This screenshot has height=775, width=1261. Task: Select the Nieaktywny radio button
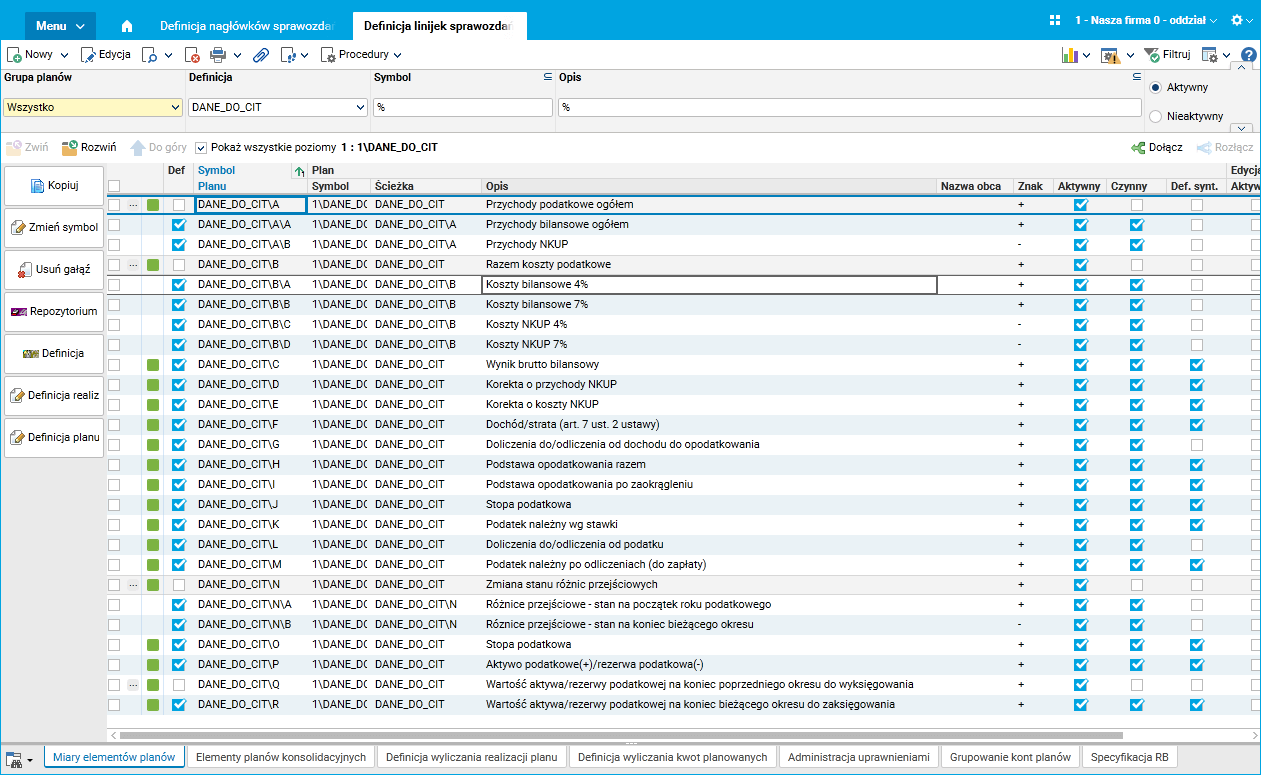(1156, 116)
